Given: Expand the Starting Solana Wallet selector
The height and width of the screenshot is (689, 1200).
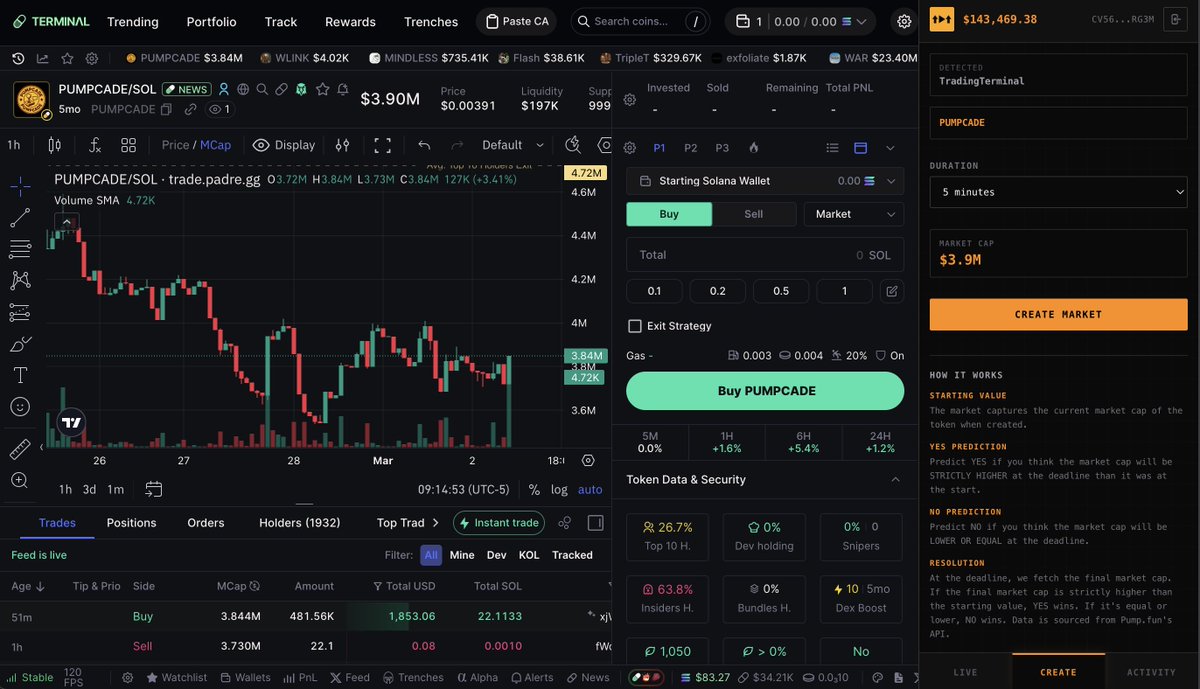Looking at the screenshot, I should tap(765, 181).
